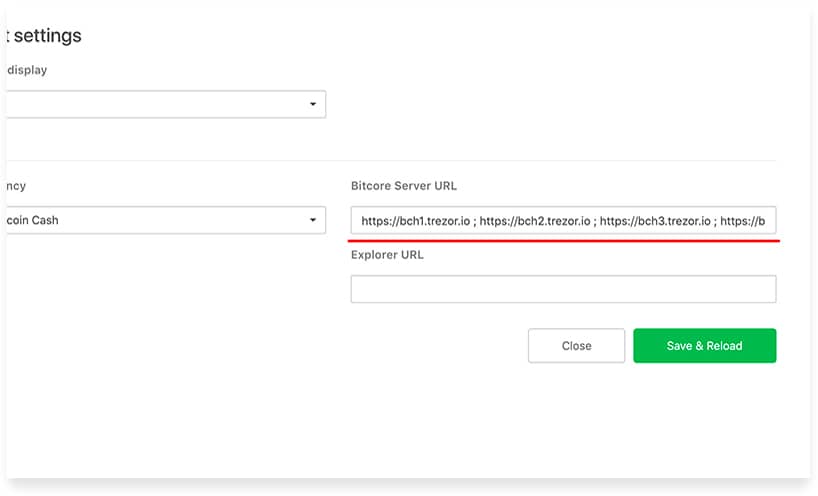Click inside the empty display combo box
Screen dimensions: 818x496
coord(166,104)
